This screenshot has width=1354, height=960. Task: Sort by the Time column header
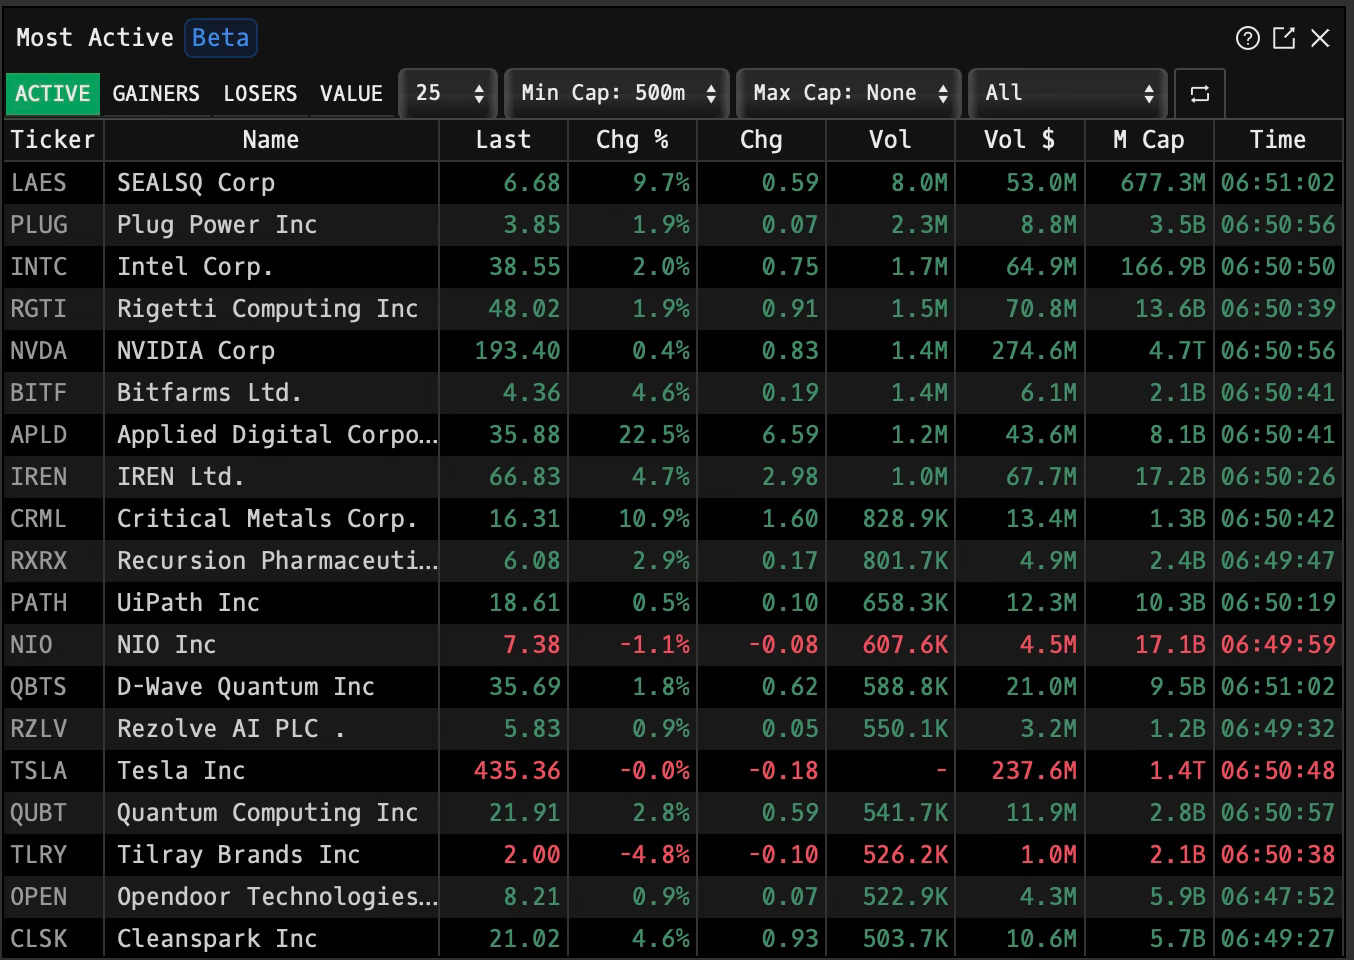click(x=1278, y=140)
